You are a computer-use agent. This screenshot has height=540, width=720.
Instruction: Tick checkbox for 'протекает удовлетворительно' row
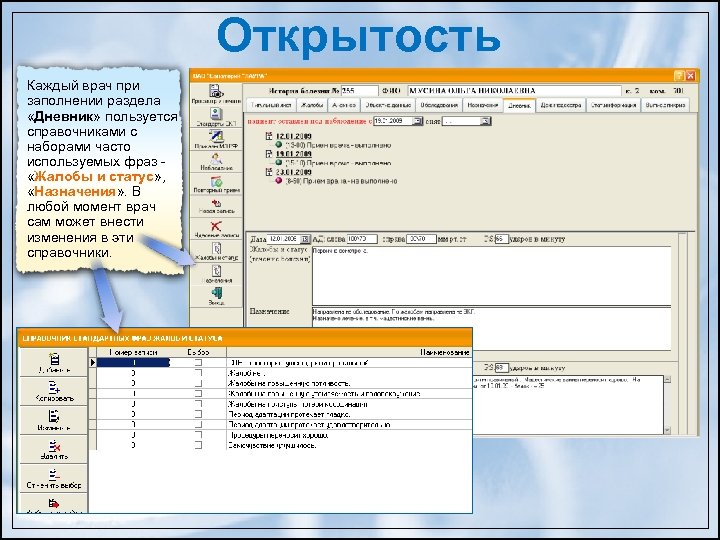click(198, 425)
